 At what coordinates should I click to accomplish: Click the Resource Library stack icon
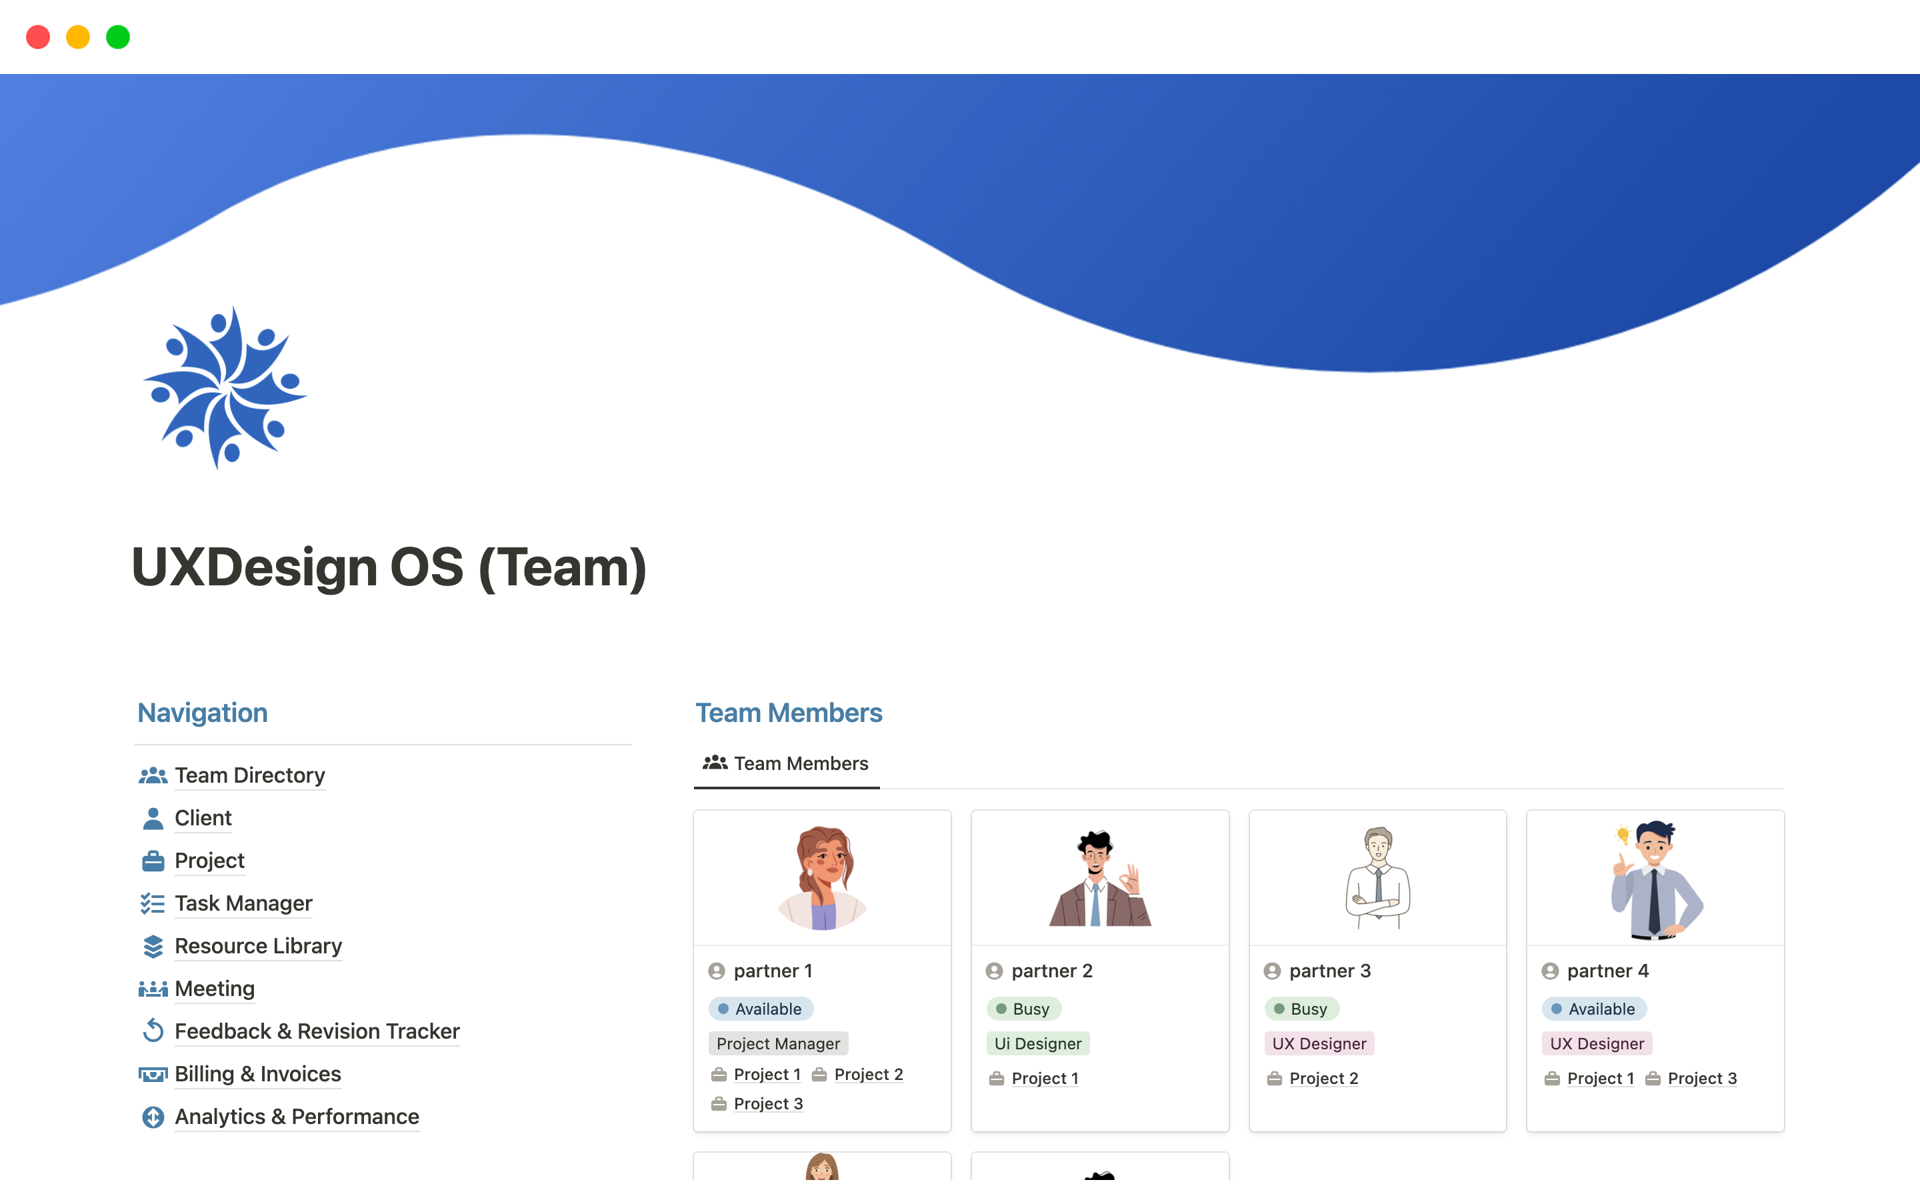(x=152, y=946)
